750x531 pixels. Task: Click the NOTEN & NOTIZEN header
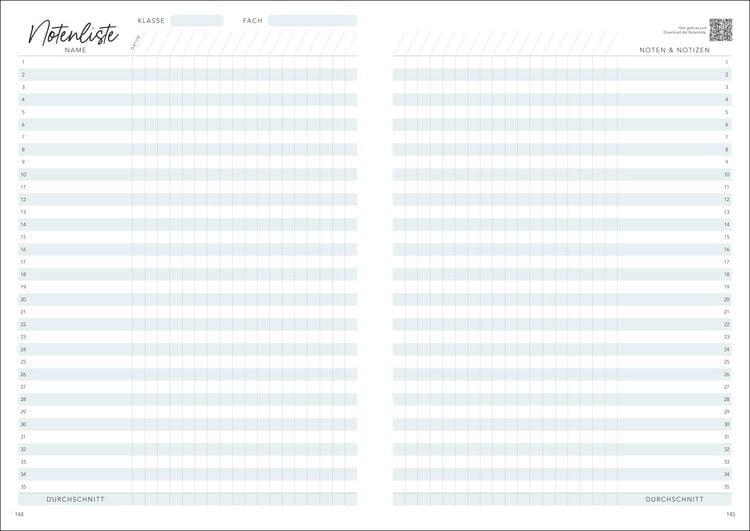(x=674, y=50)
